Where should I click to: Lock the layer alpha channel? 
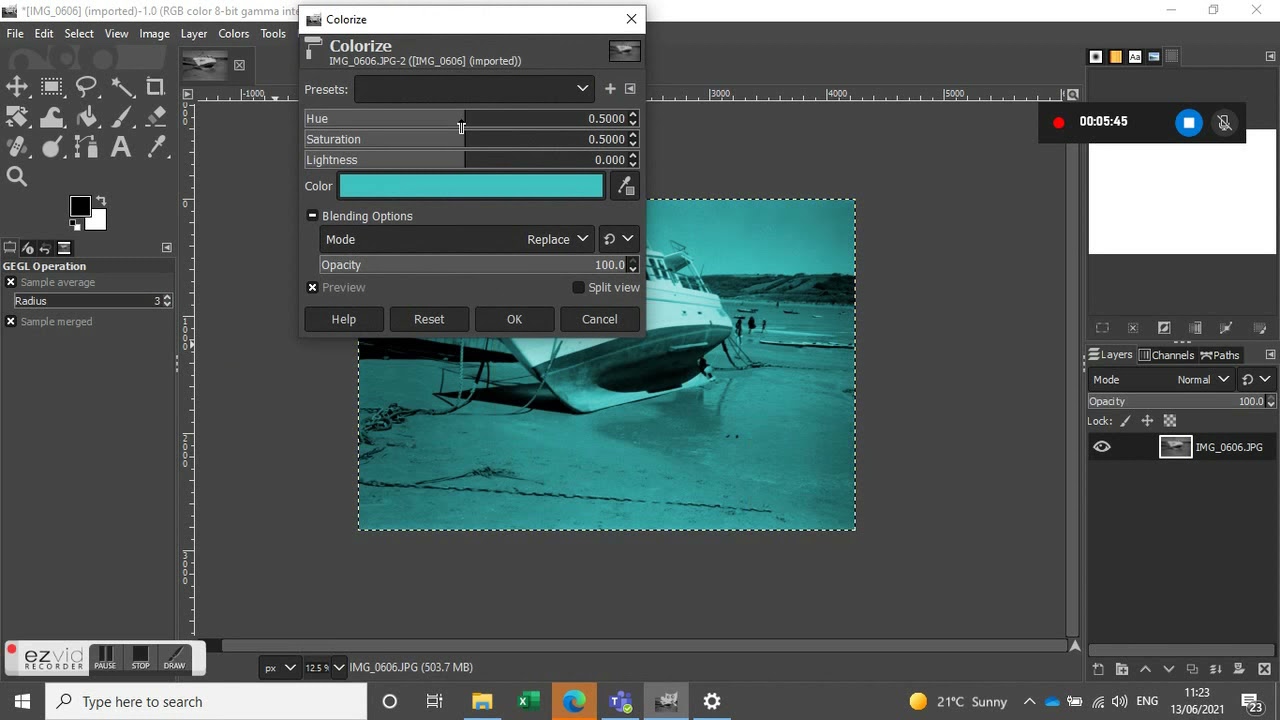coord(1170,421)
